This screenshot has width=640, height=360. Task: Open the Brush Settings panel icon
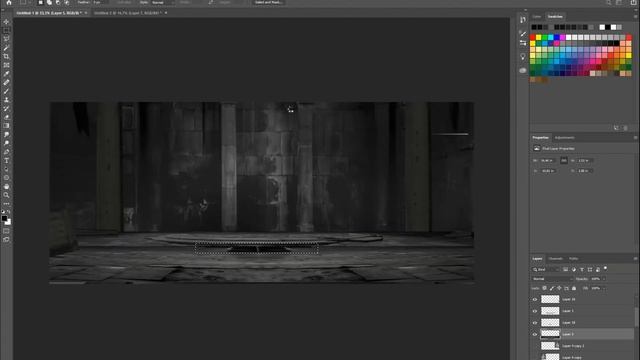click(x=523, y=33)
